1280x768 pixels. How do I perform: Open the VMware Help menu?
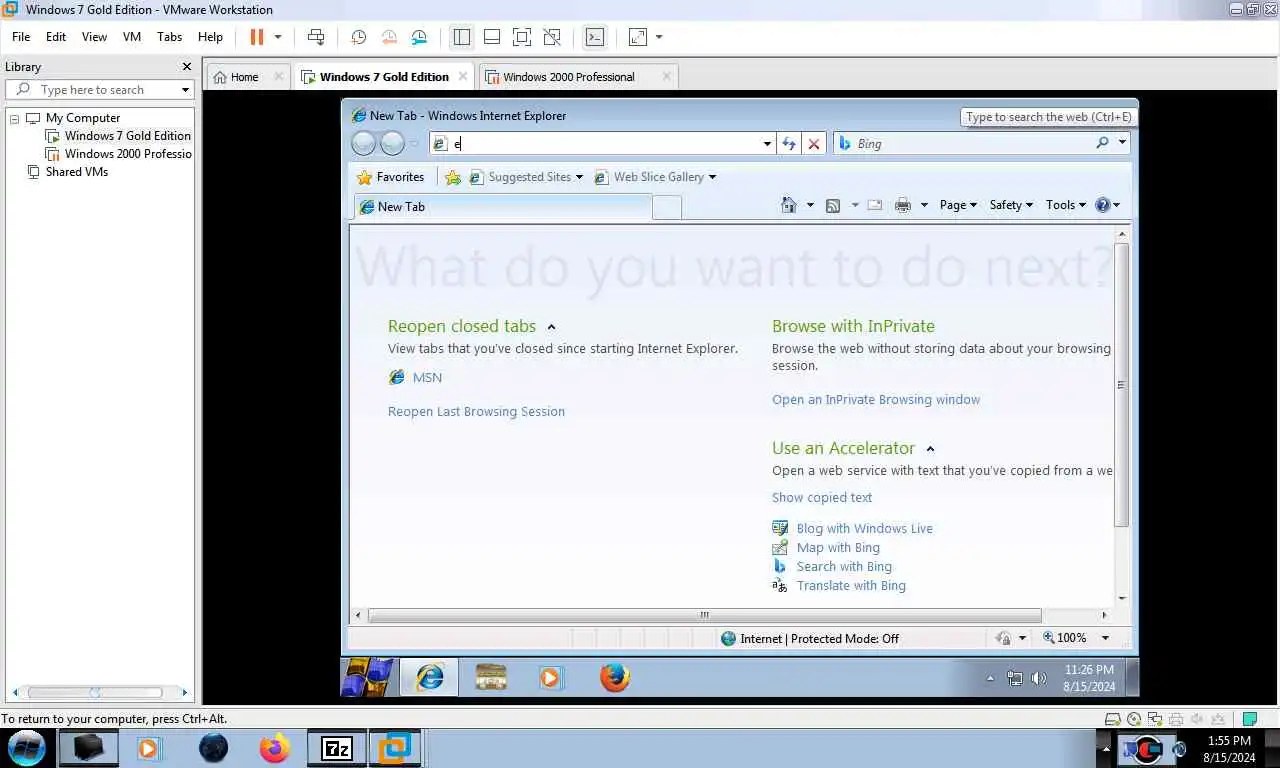coord(210,37)
